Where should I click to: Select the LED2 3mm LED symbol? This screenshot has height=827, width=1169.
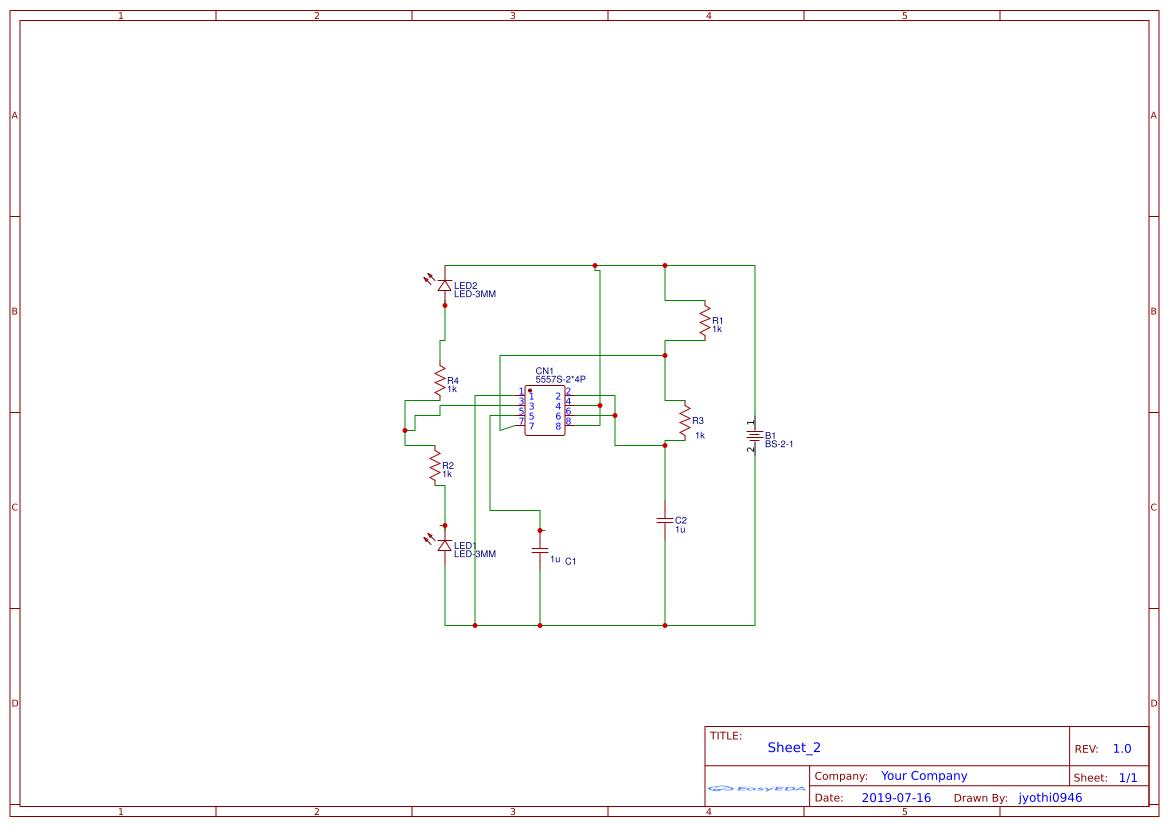click(x=444, y=285)
